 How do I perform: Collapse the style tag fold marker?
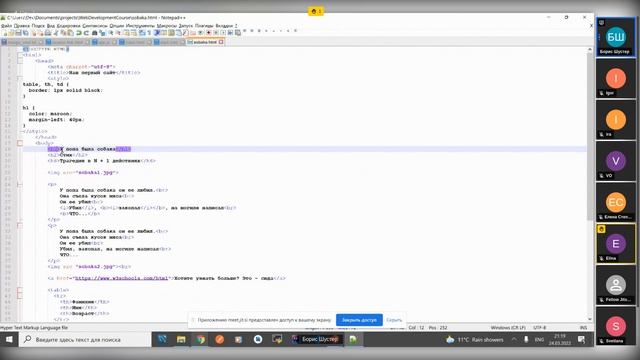[20, 78]
